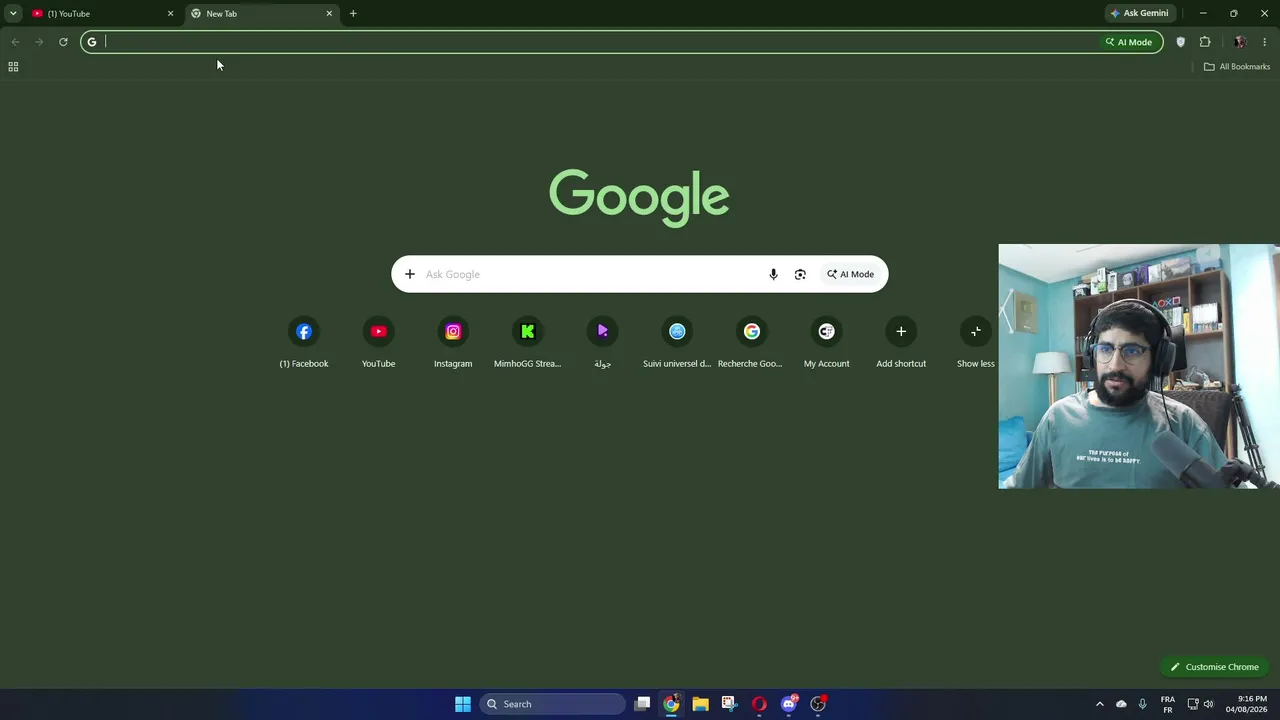This screenshot has height=720, width=1280.
Task: Open the Instagram shortcut
Action: click(x=453, y=343)
